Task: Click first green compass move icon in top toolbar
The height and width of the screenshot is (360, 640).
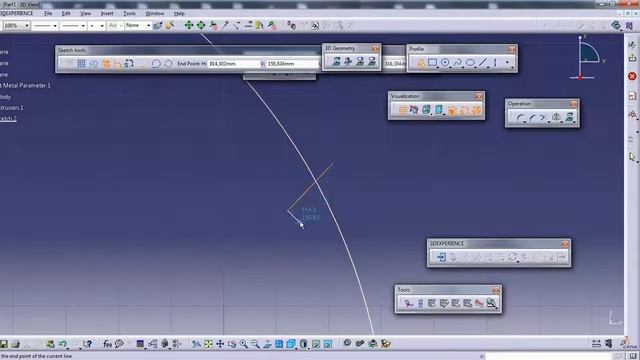Action: [x=189, y=25]
